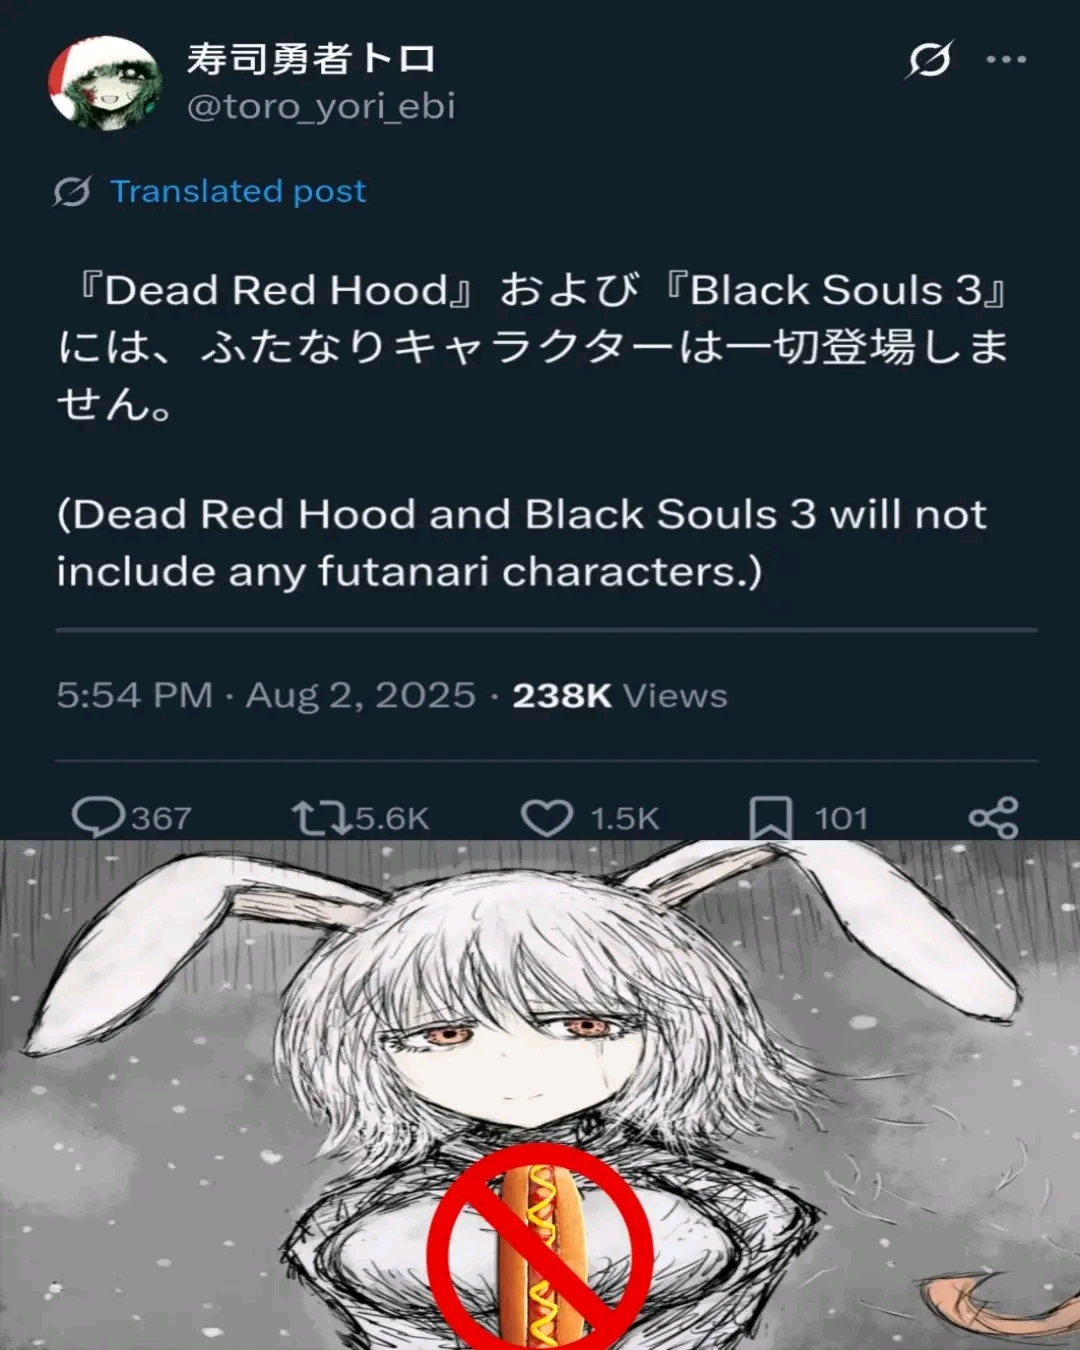Viewport: 1080px width, 1350px height.
Task: Tap the share icon
Action: click(993, 818)
